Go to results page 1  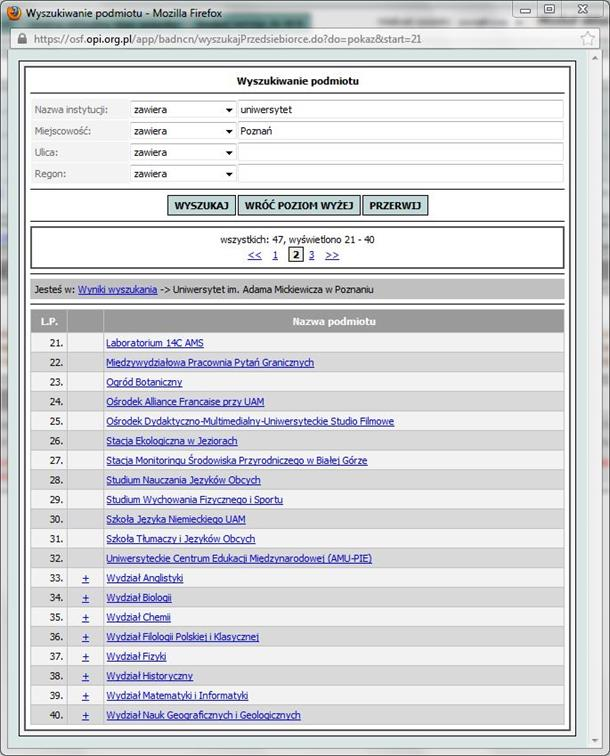[275, 255]
